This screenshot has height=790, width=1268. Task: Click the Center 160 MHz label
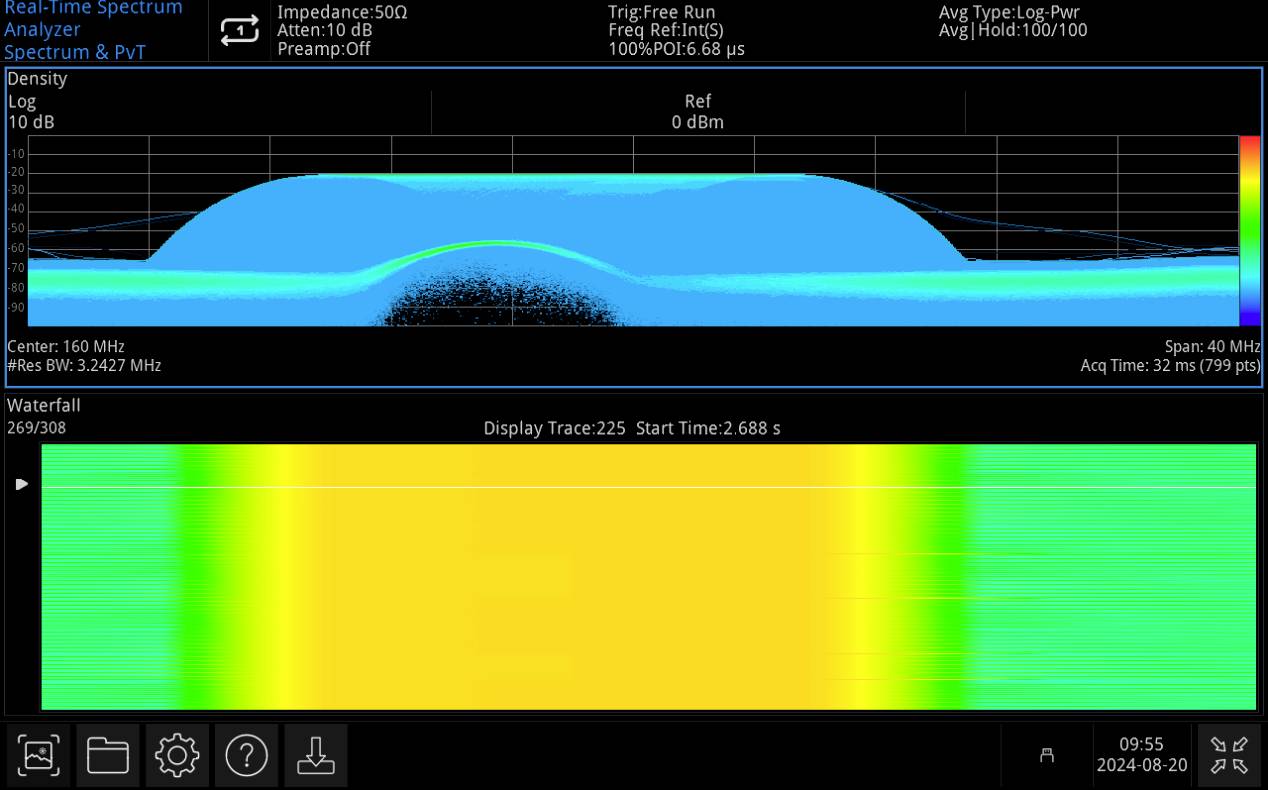tap(68, 346)
